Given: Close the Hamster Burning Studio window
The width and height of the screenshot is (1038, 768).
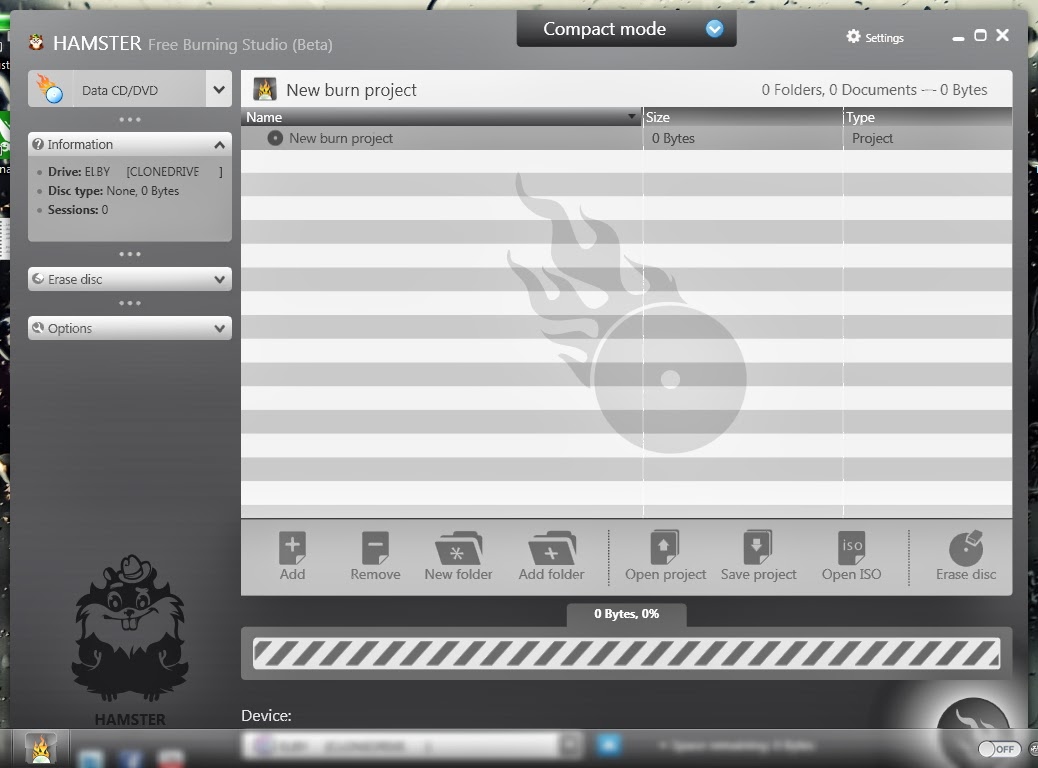Looking at the screenshot, I should (x=1003, y=35).
